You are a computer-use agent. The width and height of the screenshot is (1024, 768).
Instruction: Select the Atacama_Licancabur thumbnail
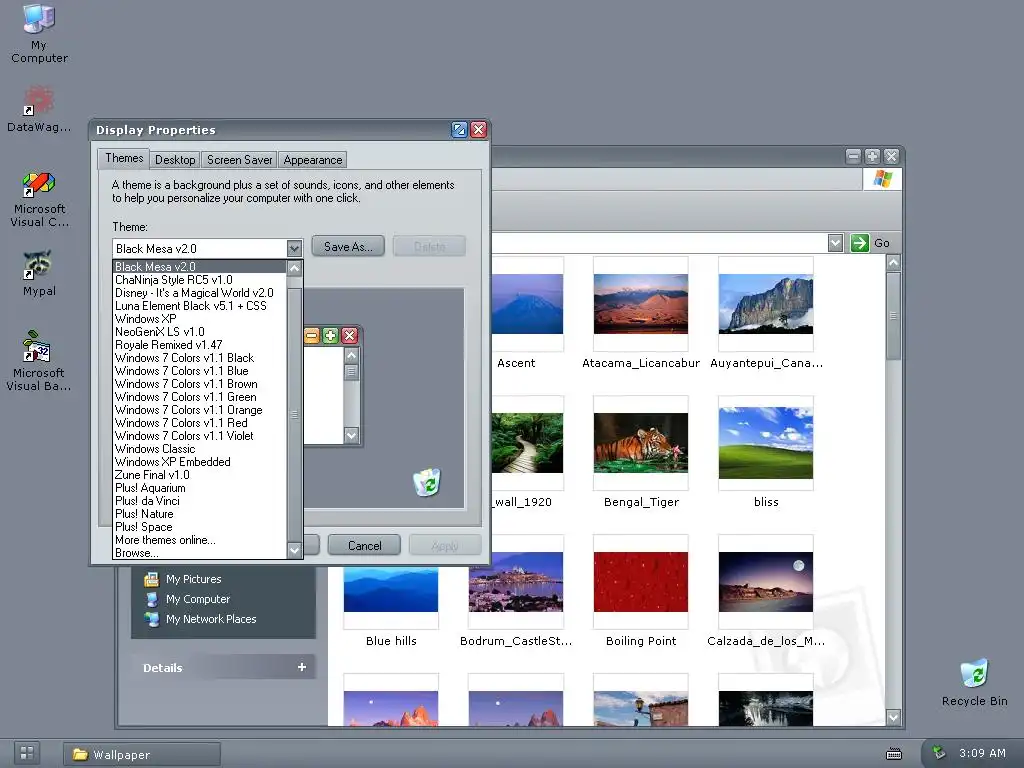point(641,304)
